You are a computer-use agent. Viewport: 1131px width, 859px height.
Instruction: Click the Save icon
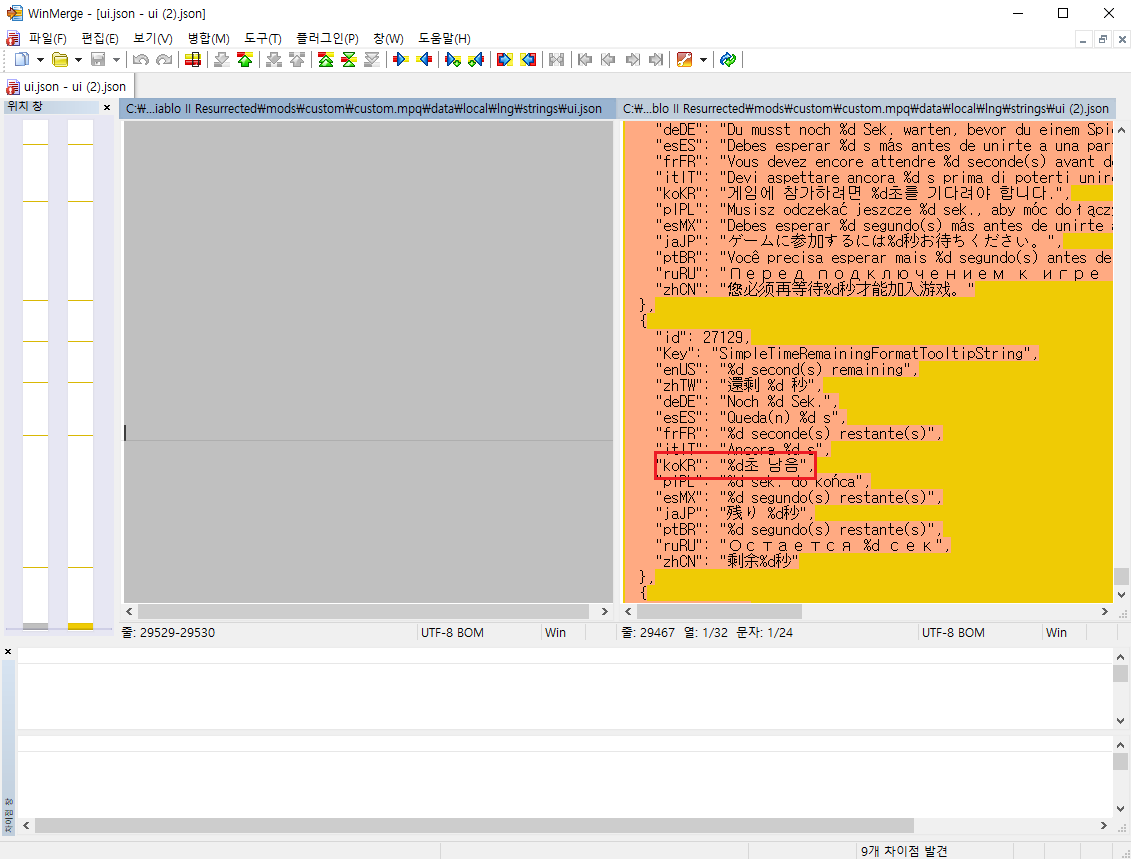coord(99,60)
